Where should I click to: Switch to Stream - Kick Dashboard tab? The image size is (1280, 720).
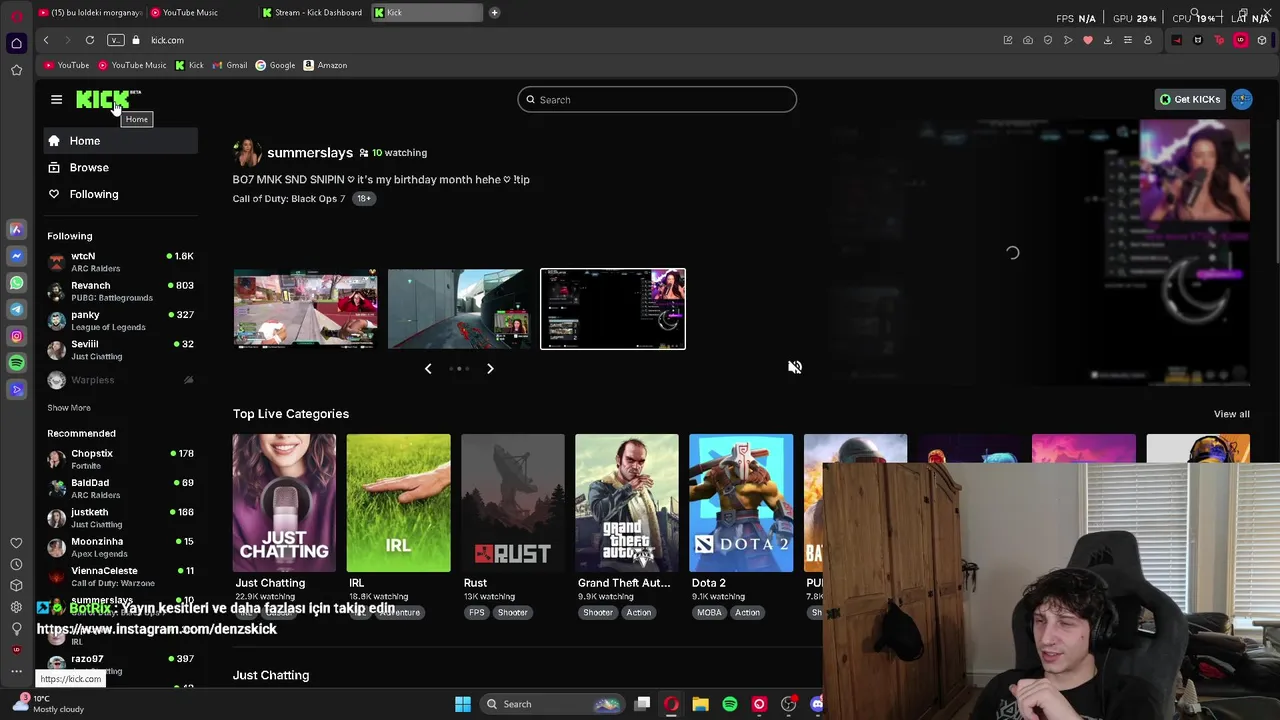pos(312,12)
